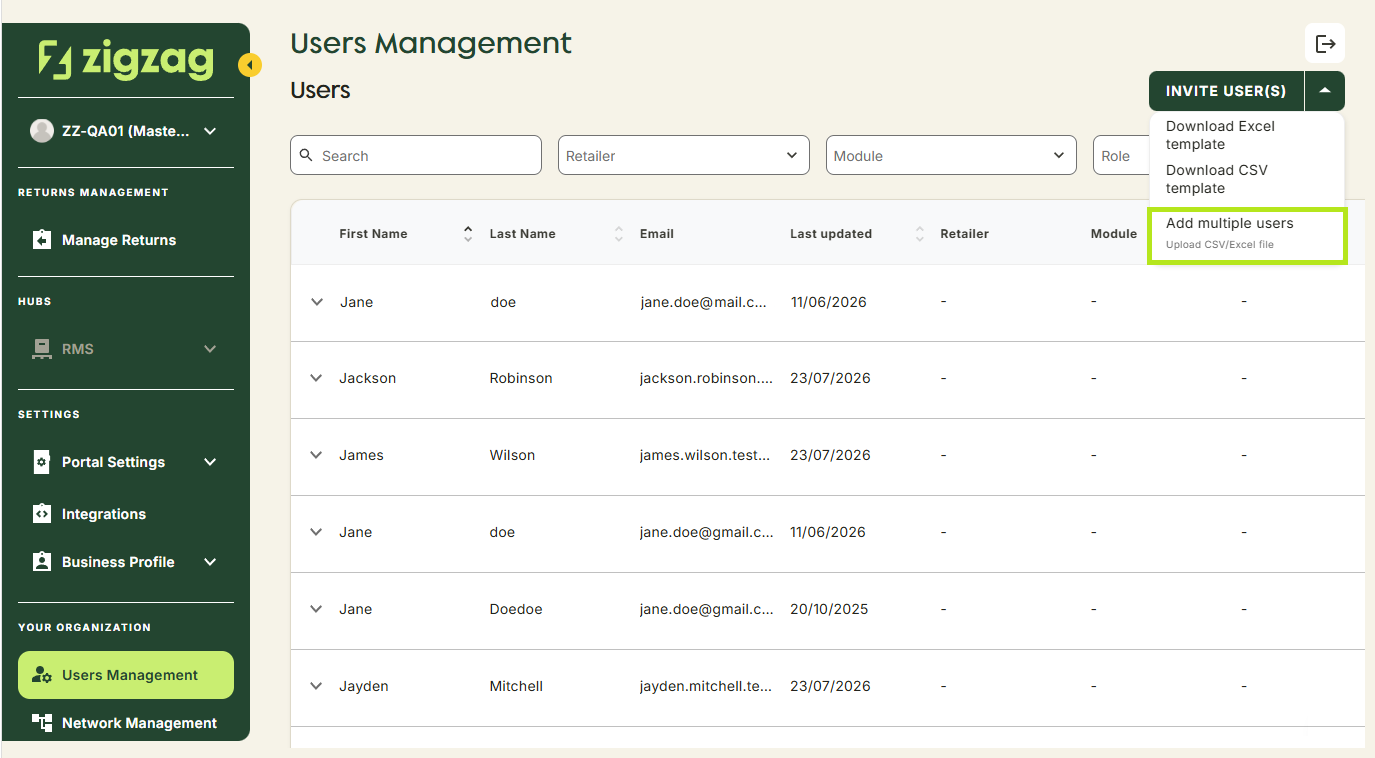Click the last name Mitchell

click(516, 686)
